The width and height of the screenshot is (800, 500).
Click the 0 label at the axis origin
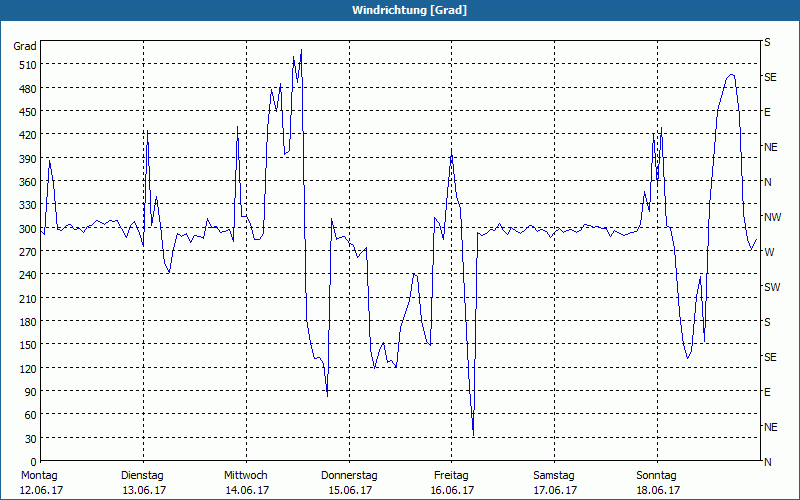click(34, 462)
